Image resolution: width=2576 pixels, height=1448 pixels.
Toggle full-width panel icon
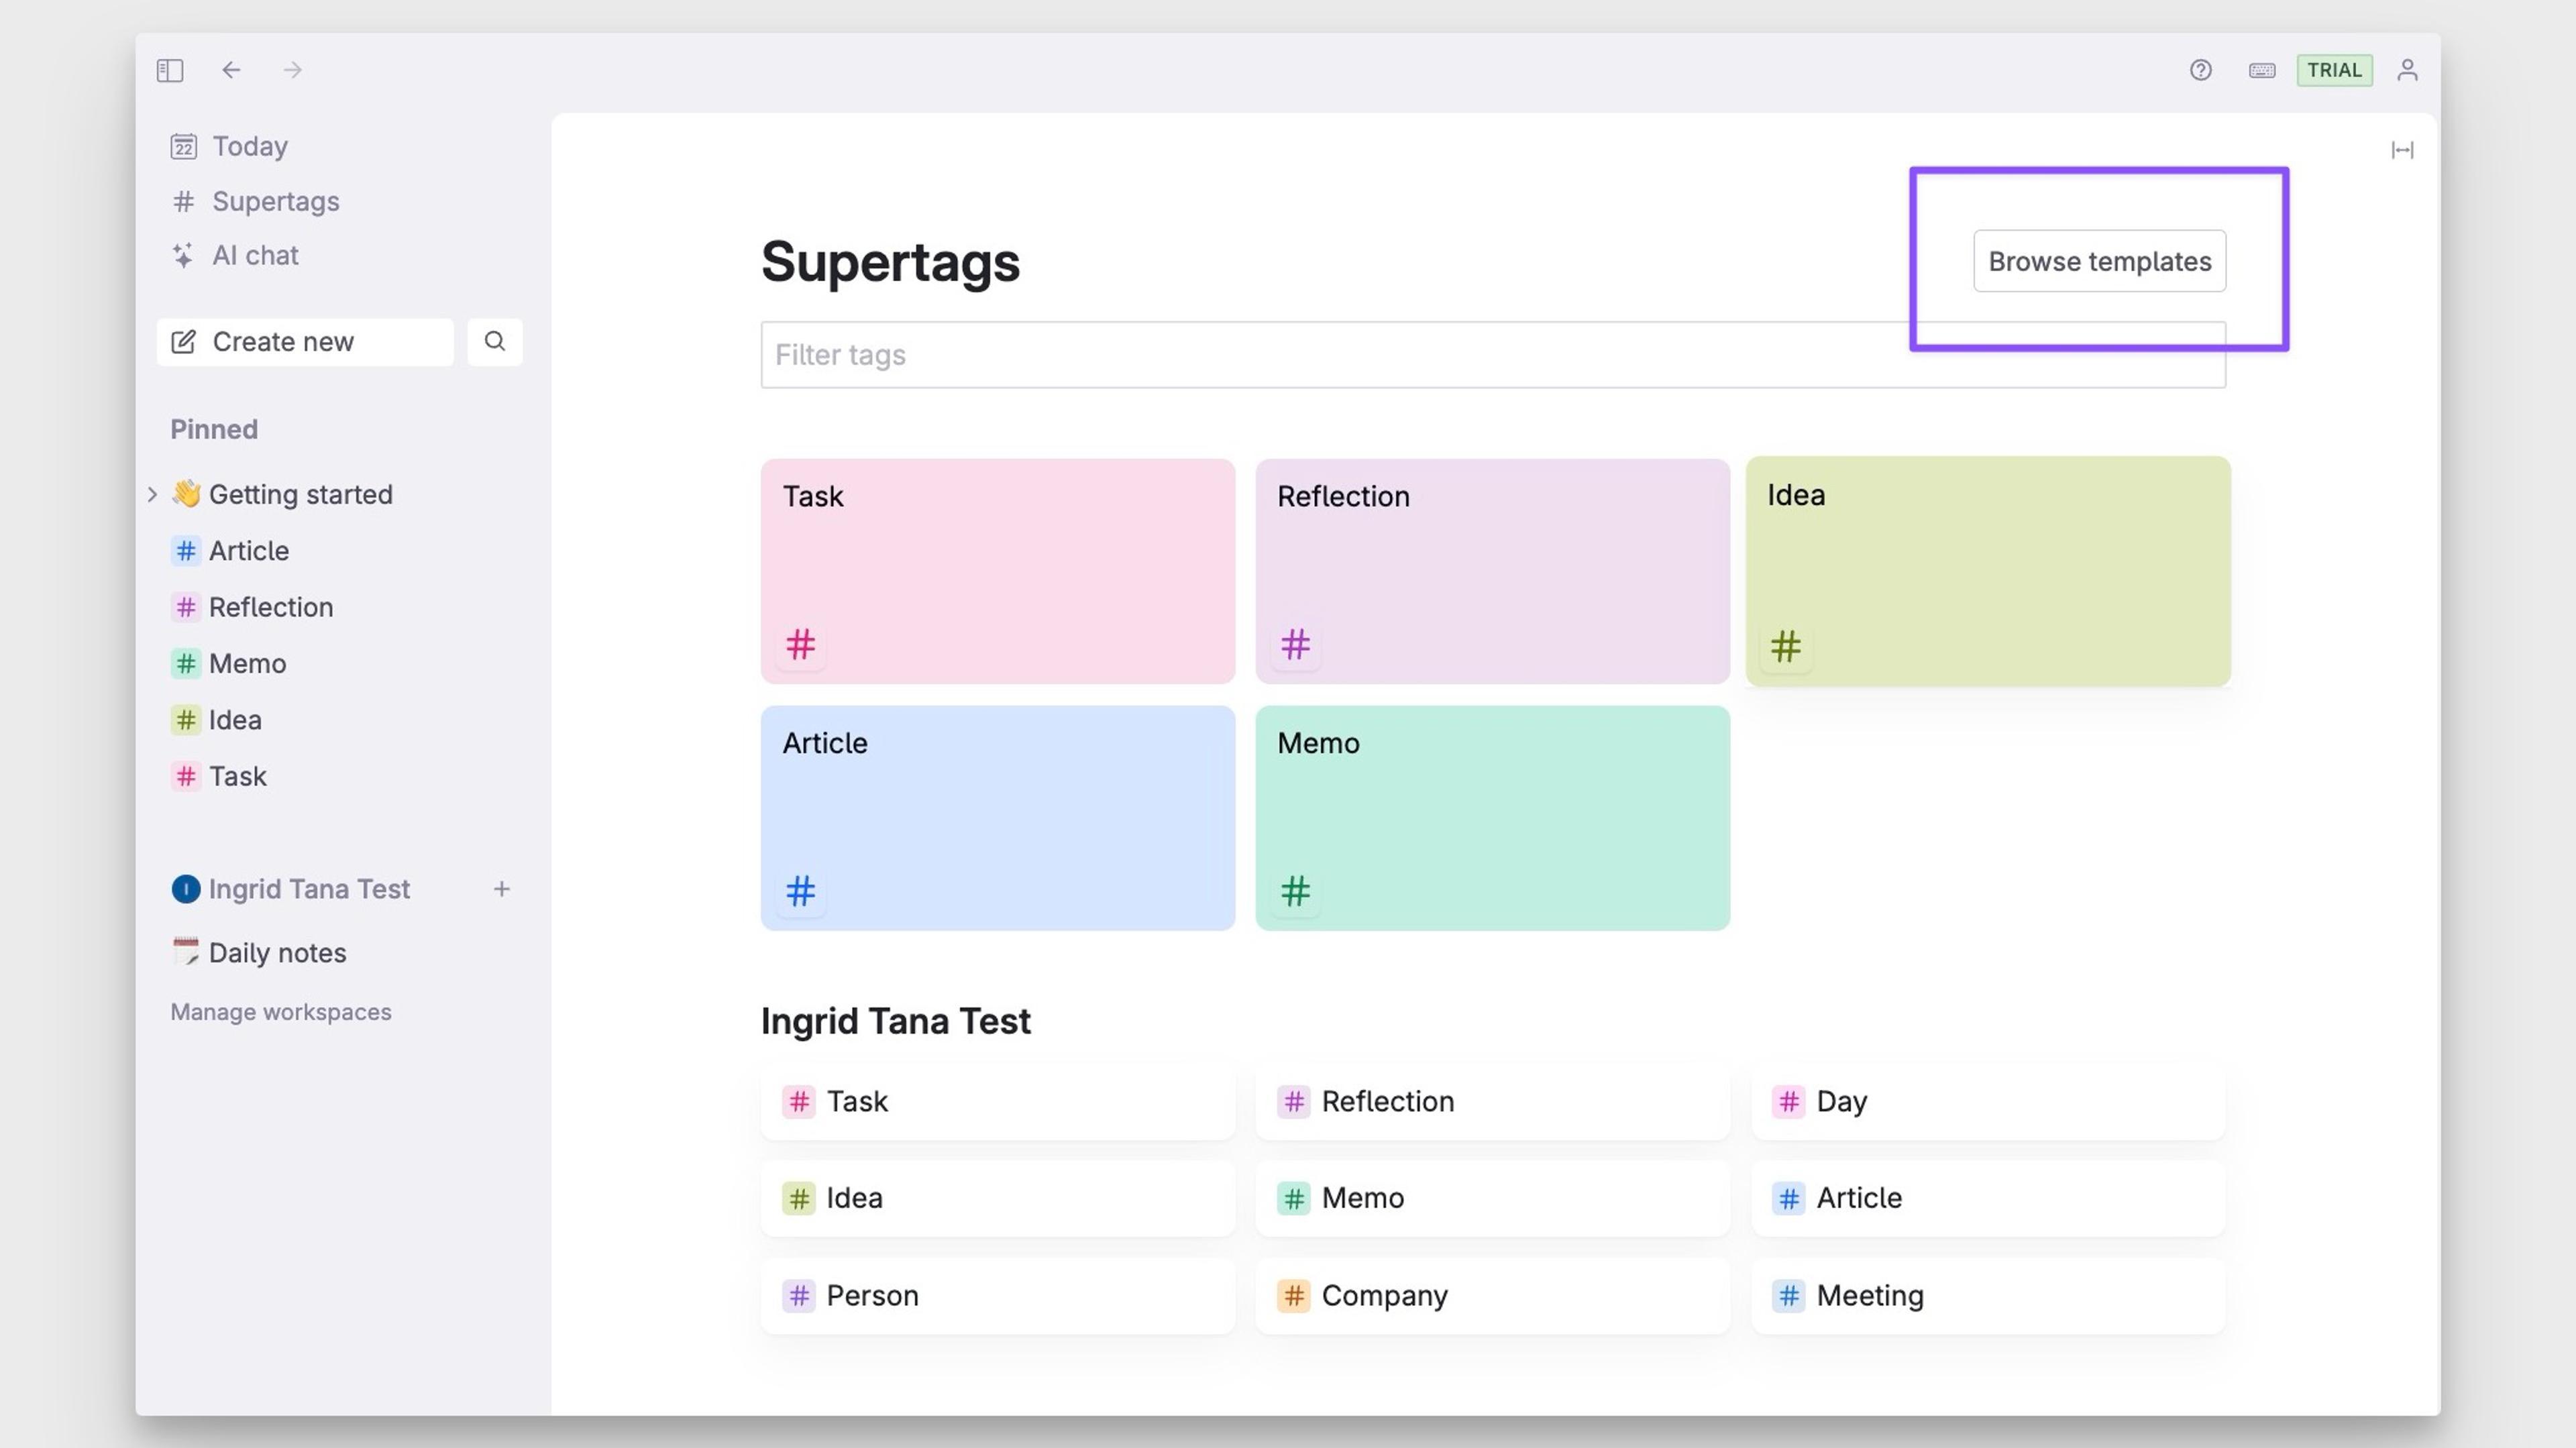click(x=2402, y=150)
